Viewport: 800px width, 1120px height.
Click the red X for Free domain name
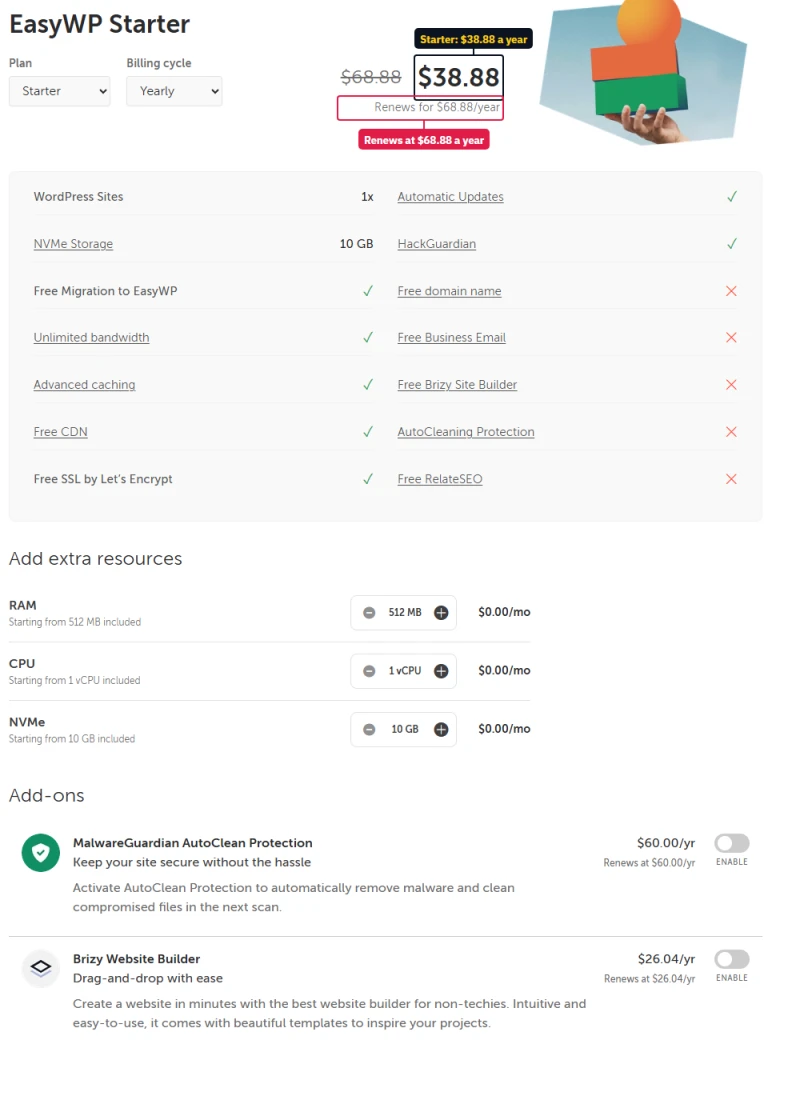click(x=731, y=291)
